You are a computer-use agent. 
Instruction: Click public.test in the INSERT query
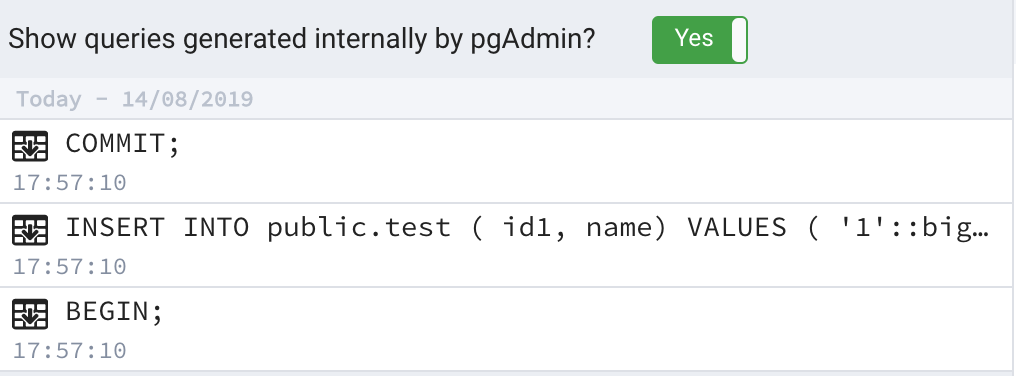(358, 228)
